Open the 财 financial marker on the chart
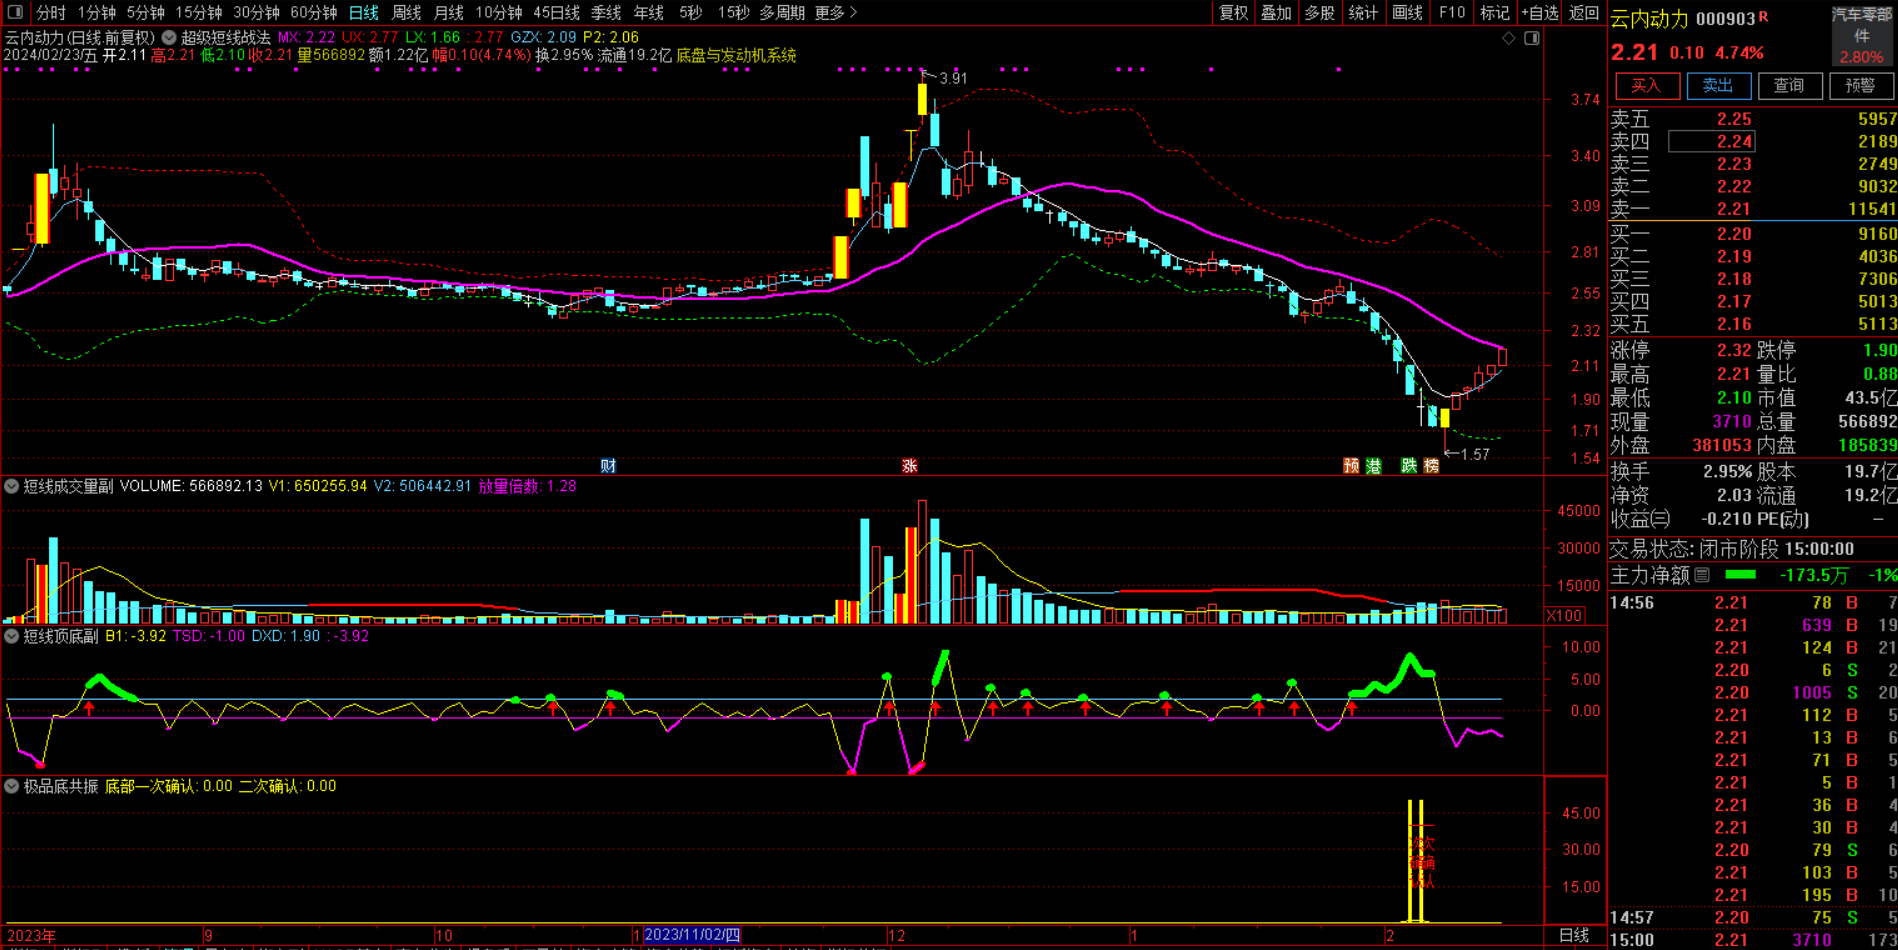Image resolution: width=1898 pixels, height=950 pixels. click(x=608, y=466)
